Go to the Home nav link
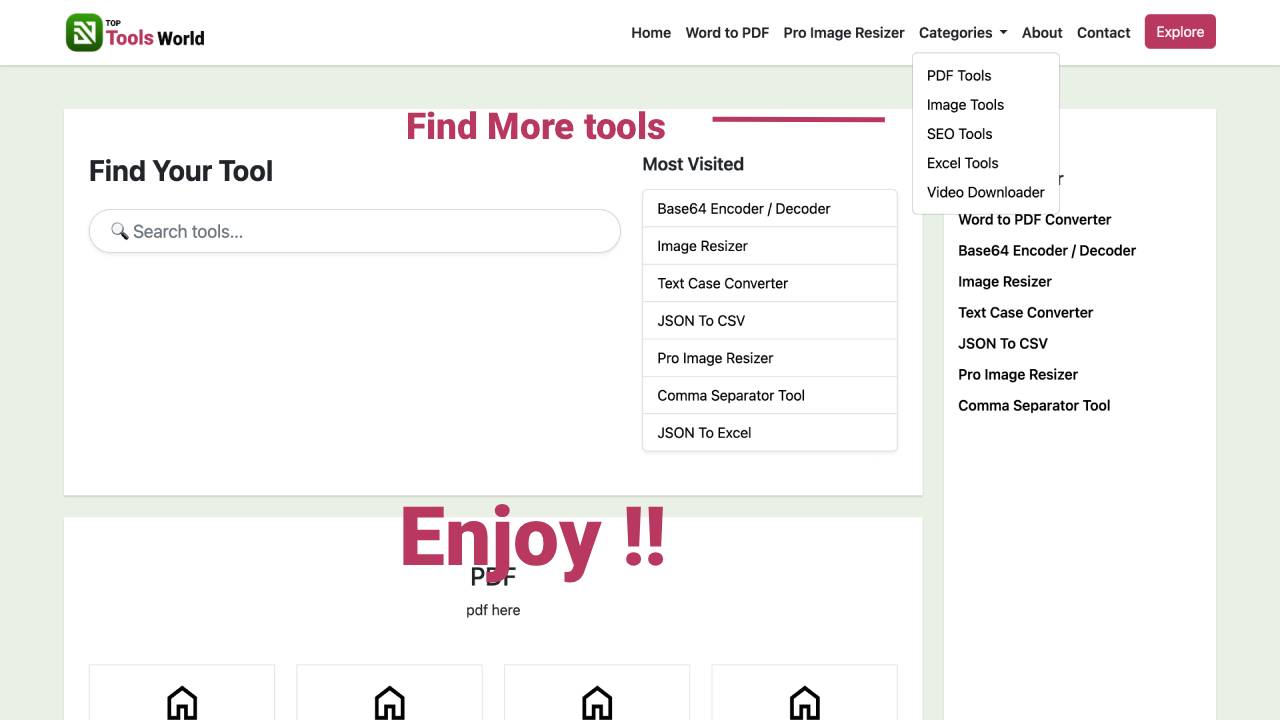The width and height of the screenshot is (1280, 720). (651, 32)
